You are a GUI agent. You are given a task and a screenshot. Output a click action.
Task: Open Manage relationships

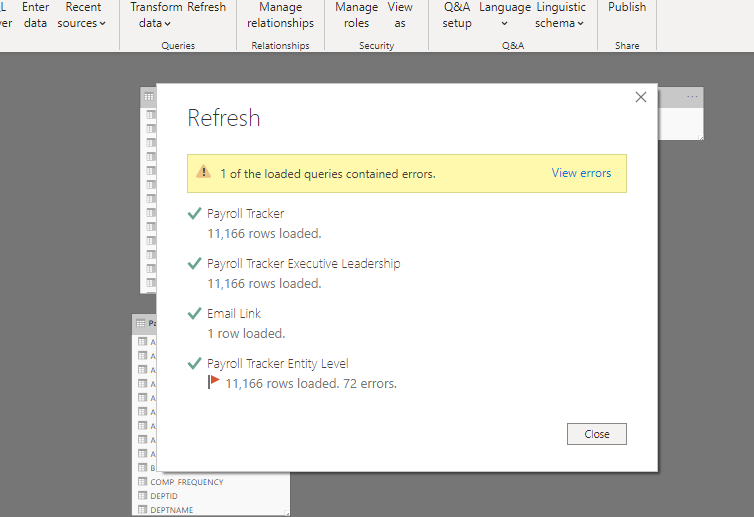pyautogui.click(x=280, y=15)
